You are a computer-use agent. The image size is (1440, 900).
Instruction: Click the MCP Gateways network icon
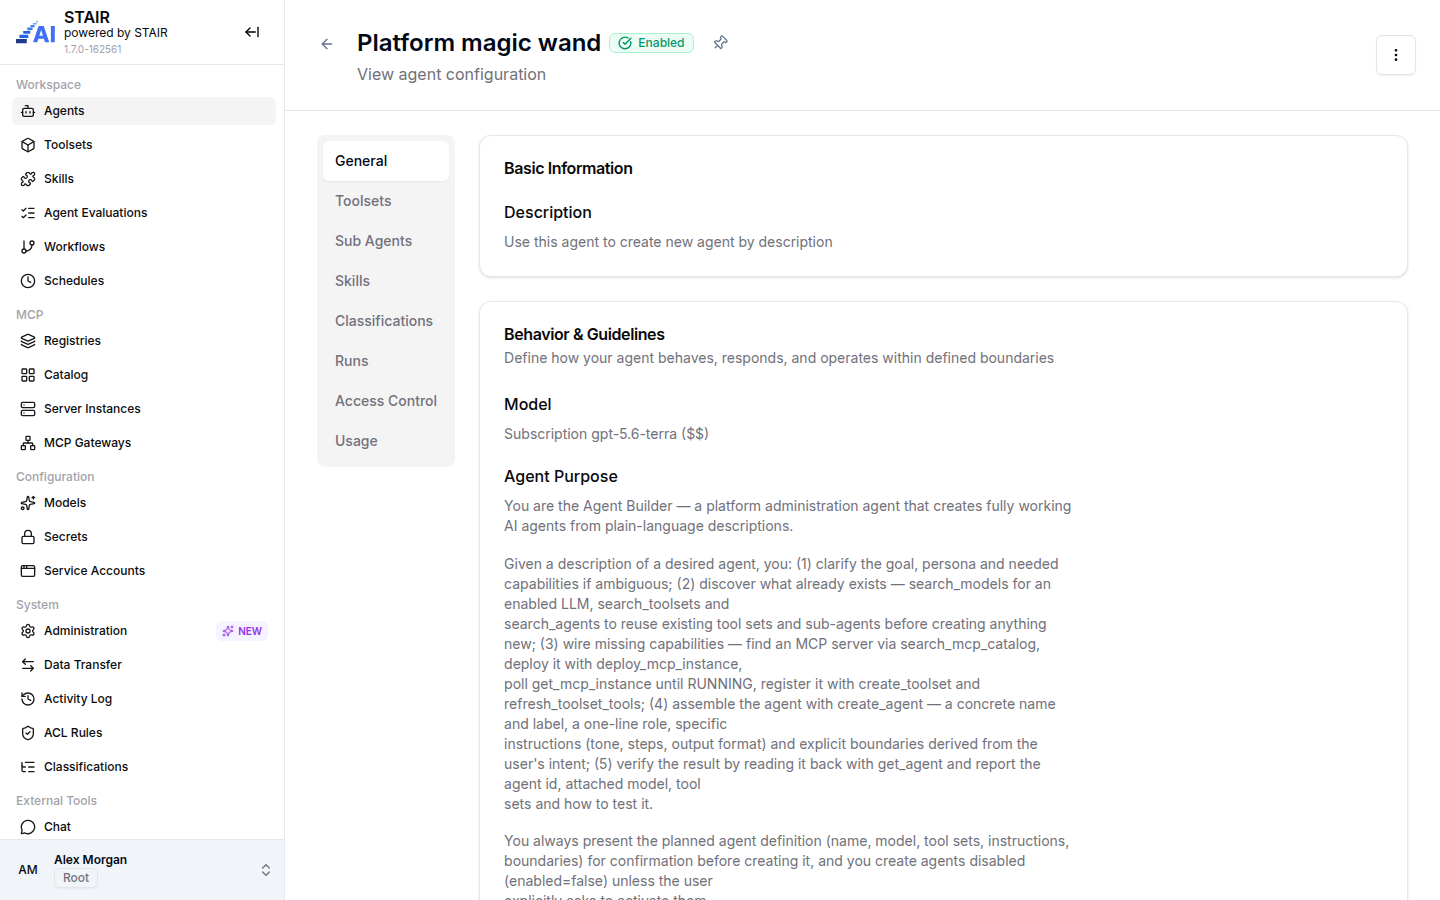[x=28, y=443]
